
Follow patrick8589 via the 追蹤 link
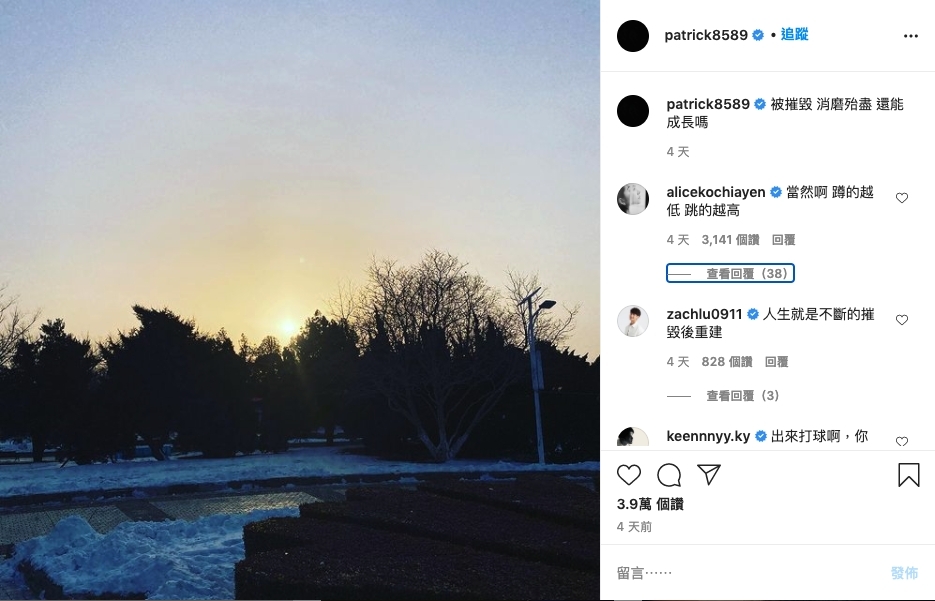(794, 35)
